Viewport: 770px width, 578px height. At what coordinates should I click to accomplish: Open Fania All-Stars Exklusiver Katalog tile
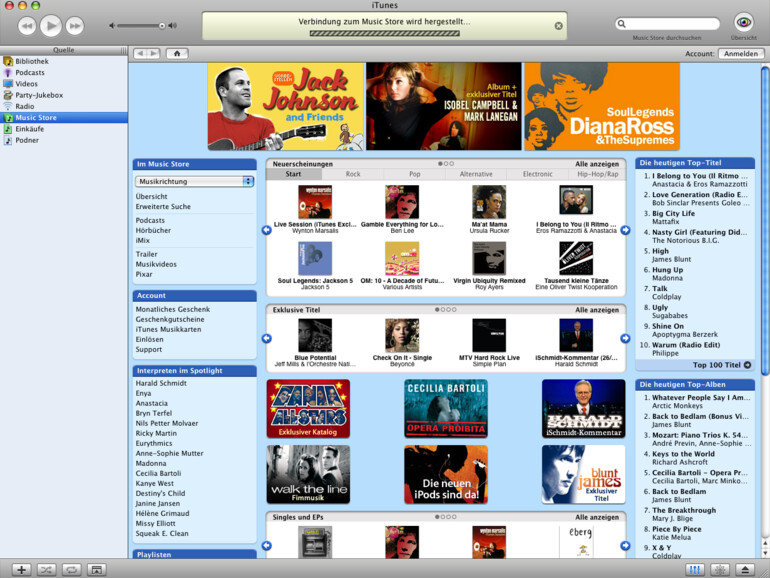(308, 409)
